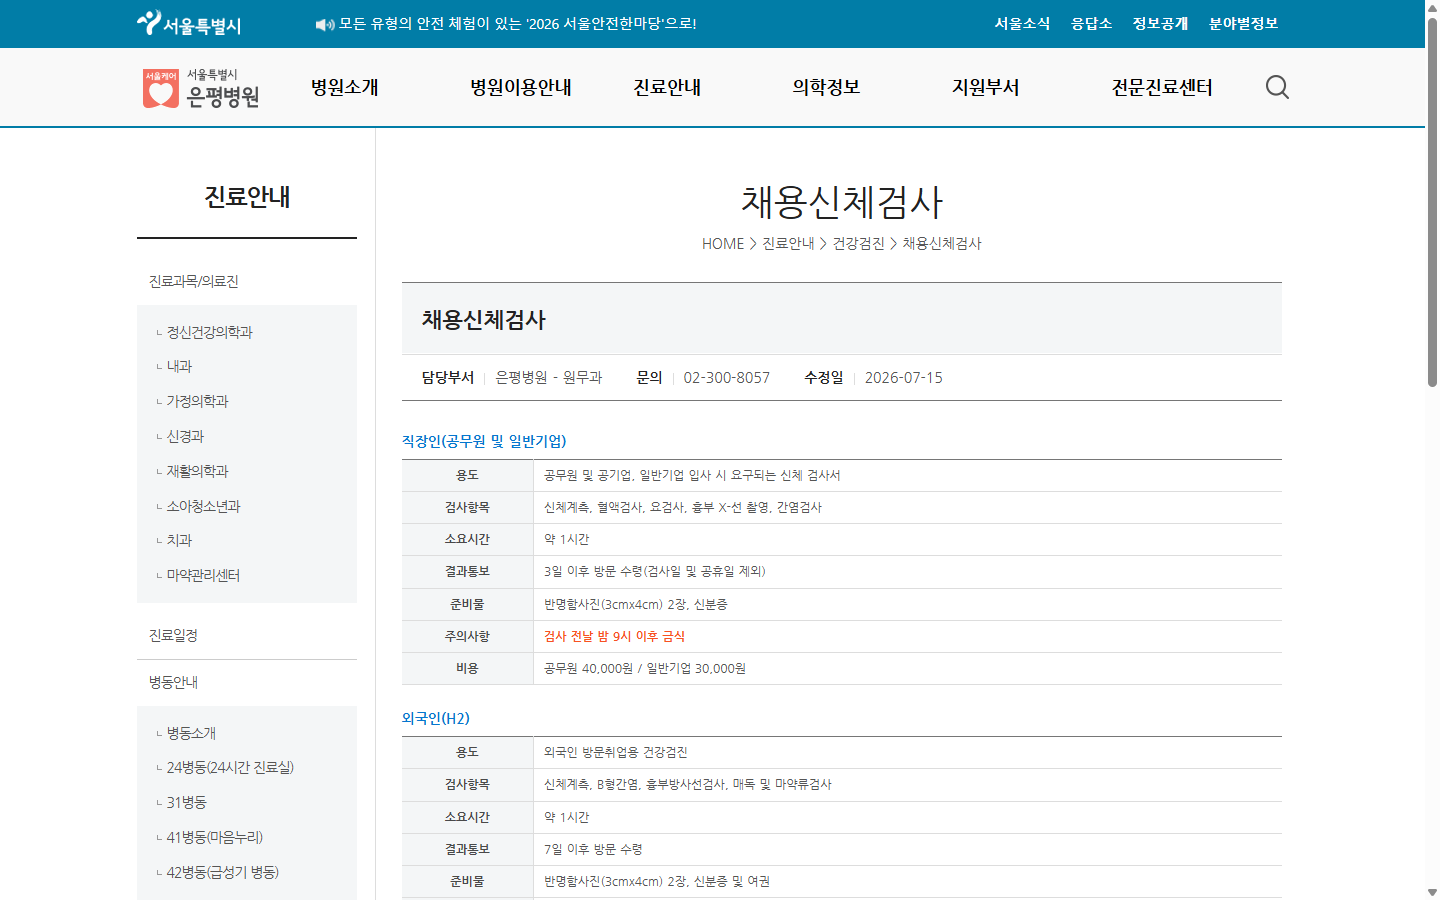Click the 응답소 link
The height and width of the screenshot is (900, 1440).
[x=1091, y=23]
